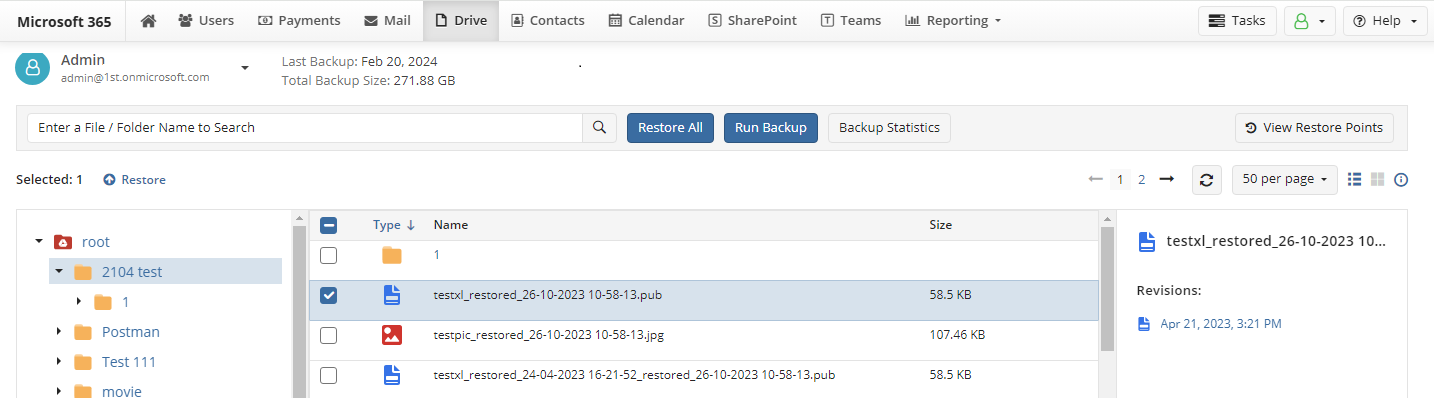Click the search magnifier icon
The image size is (1434, 407).
coord(600,128)
